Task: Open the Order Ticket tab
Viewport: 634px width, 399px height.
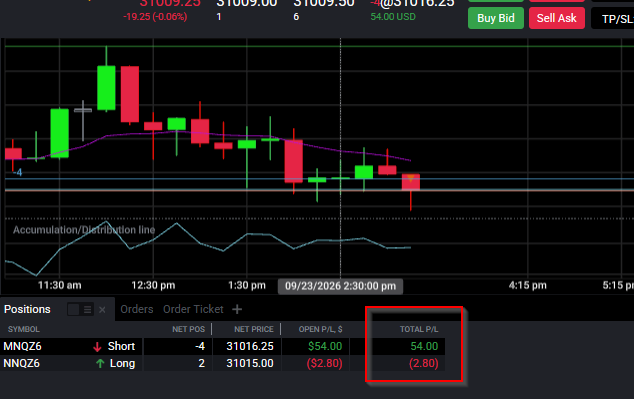Action: [x=193, y=309]
